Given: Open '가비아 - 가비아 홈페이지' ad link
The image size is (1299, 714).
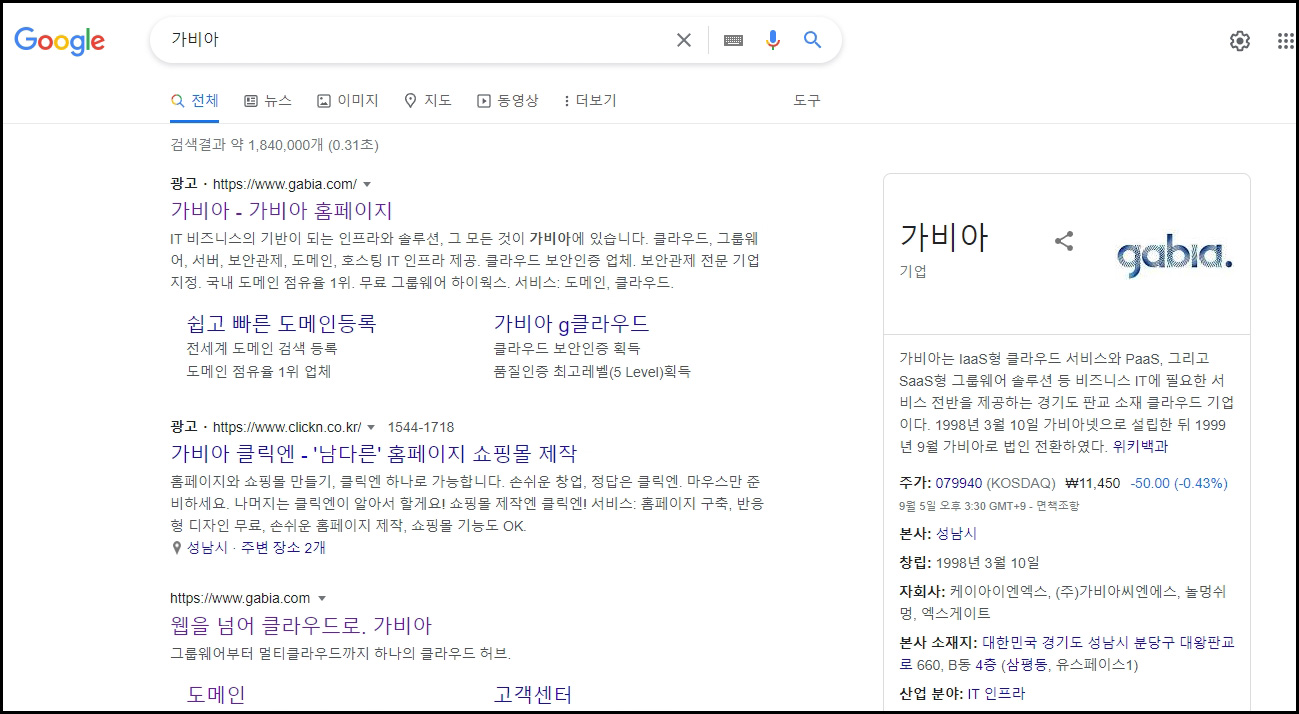Looking at the screenshot, I should tap(282, 211).
